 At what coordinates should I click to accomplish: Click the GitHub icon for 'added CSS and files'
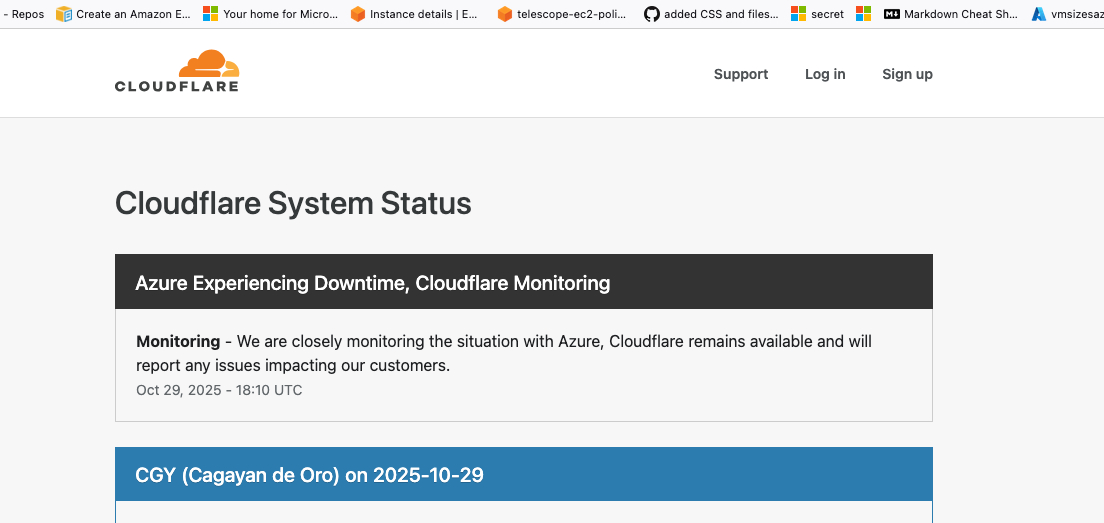652,14
